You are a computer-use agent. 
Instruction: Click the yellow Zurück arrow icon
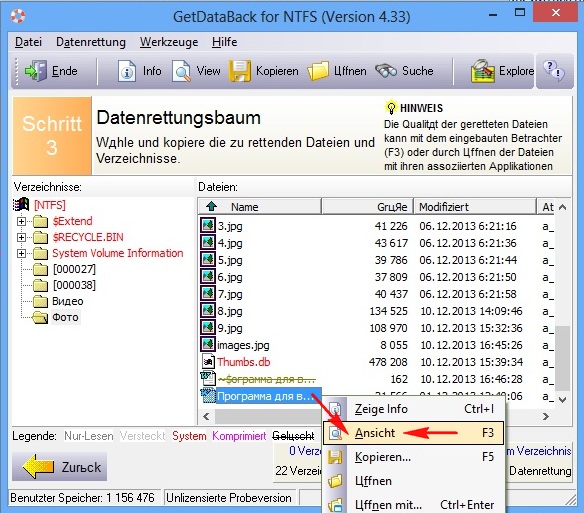(x=38, y=466)
